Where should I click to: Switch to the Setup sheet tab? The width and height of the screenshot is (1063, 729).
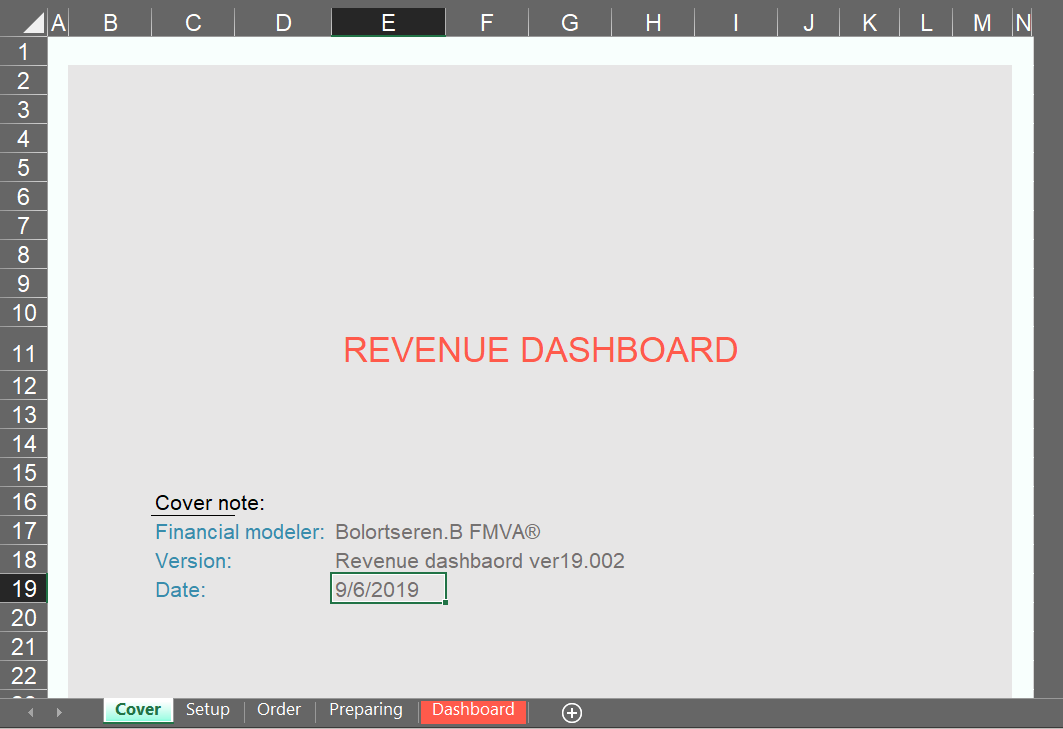tap(207, 710)
